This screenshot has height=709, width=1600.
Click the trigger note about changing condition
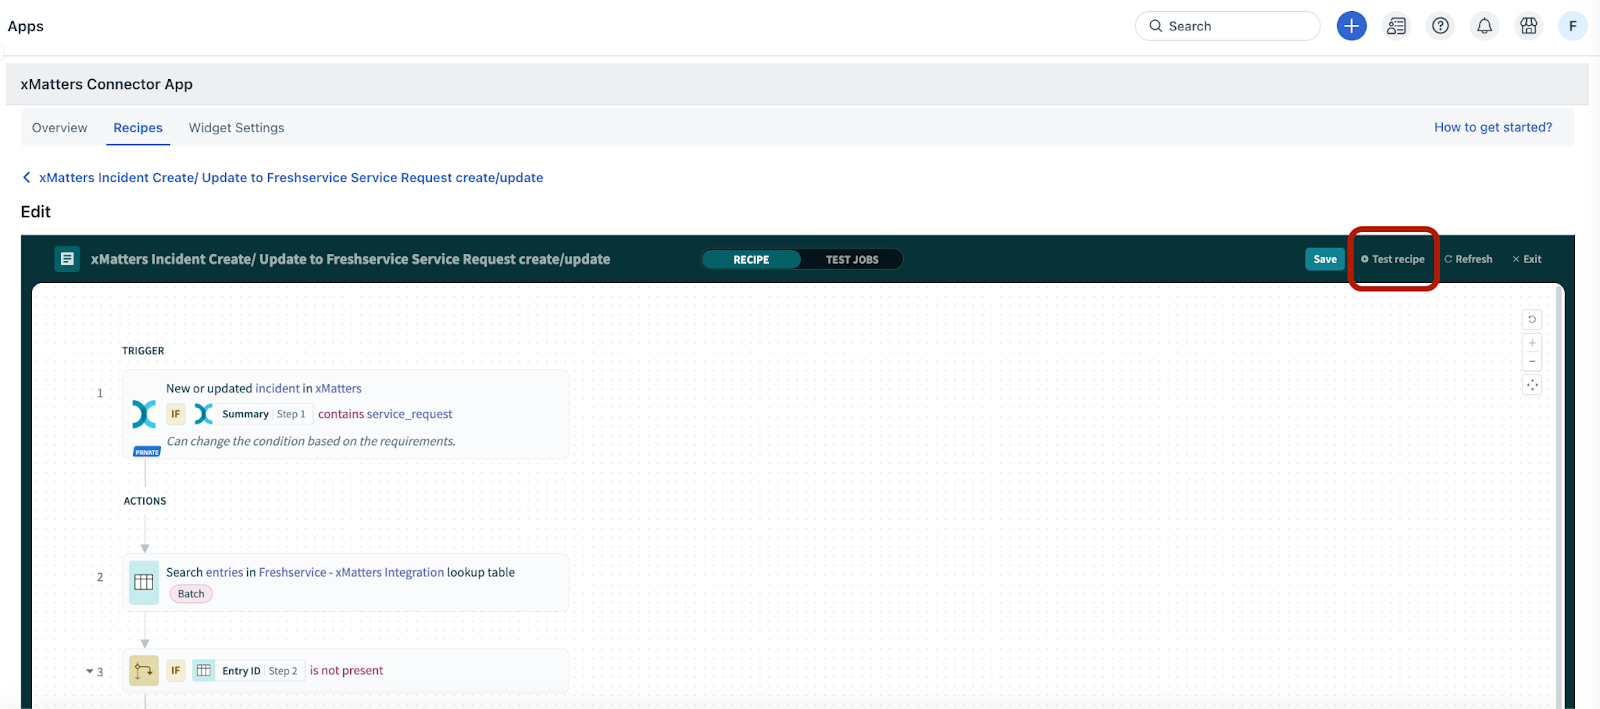(311, 441)
